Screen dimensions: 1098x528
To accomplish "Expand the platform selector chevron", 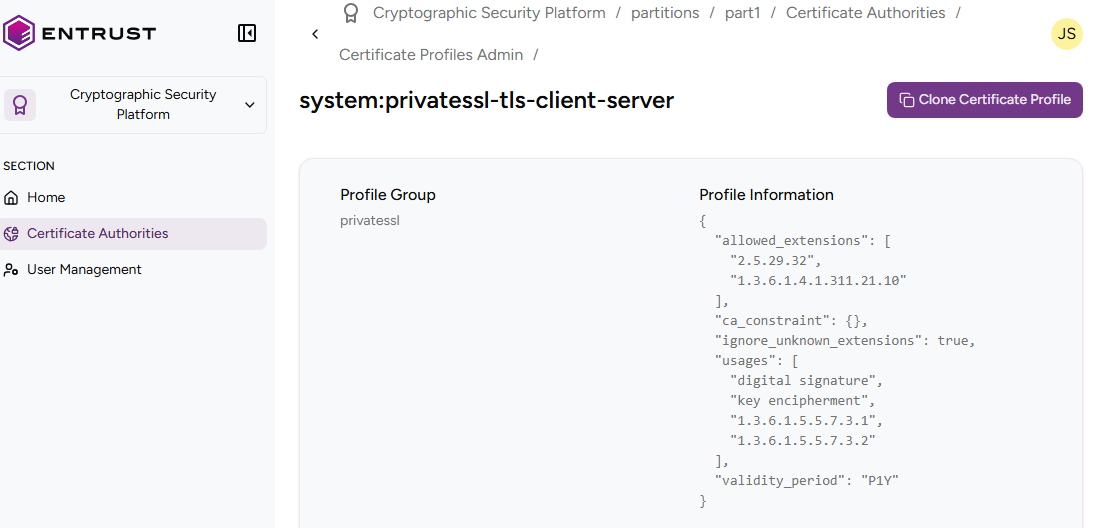I will pos(250,105).
